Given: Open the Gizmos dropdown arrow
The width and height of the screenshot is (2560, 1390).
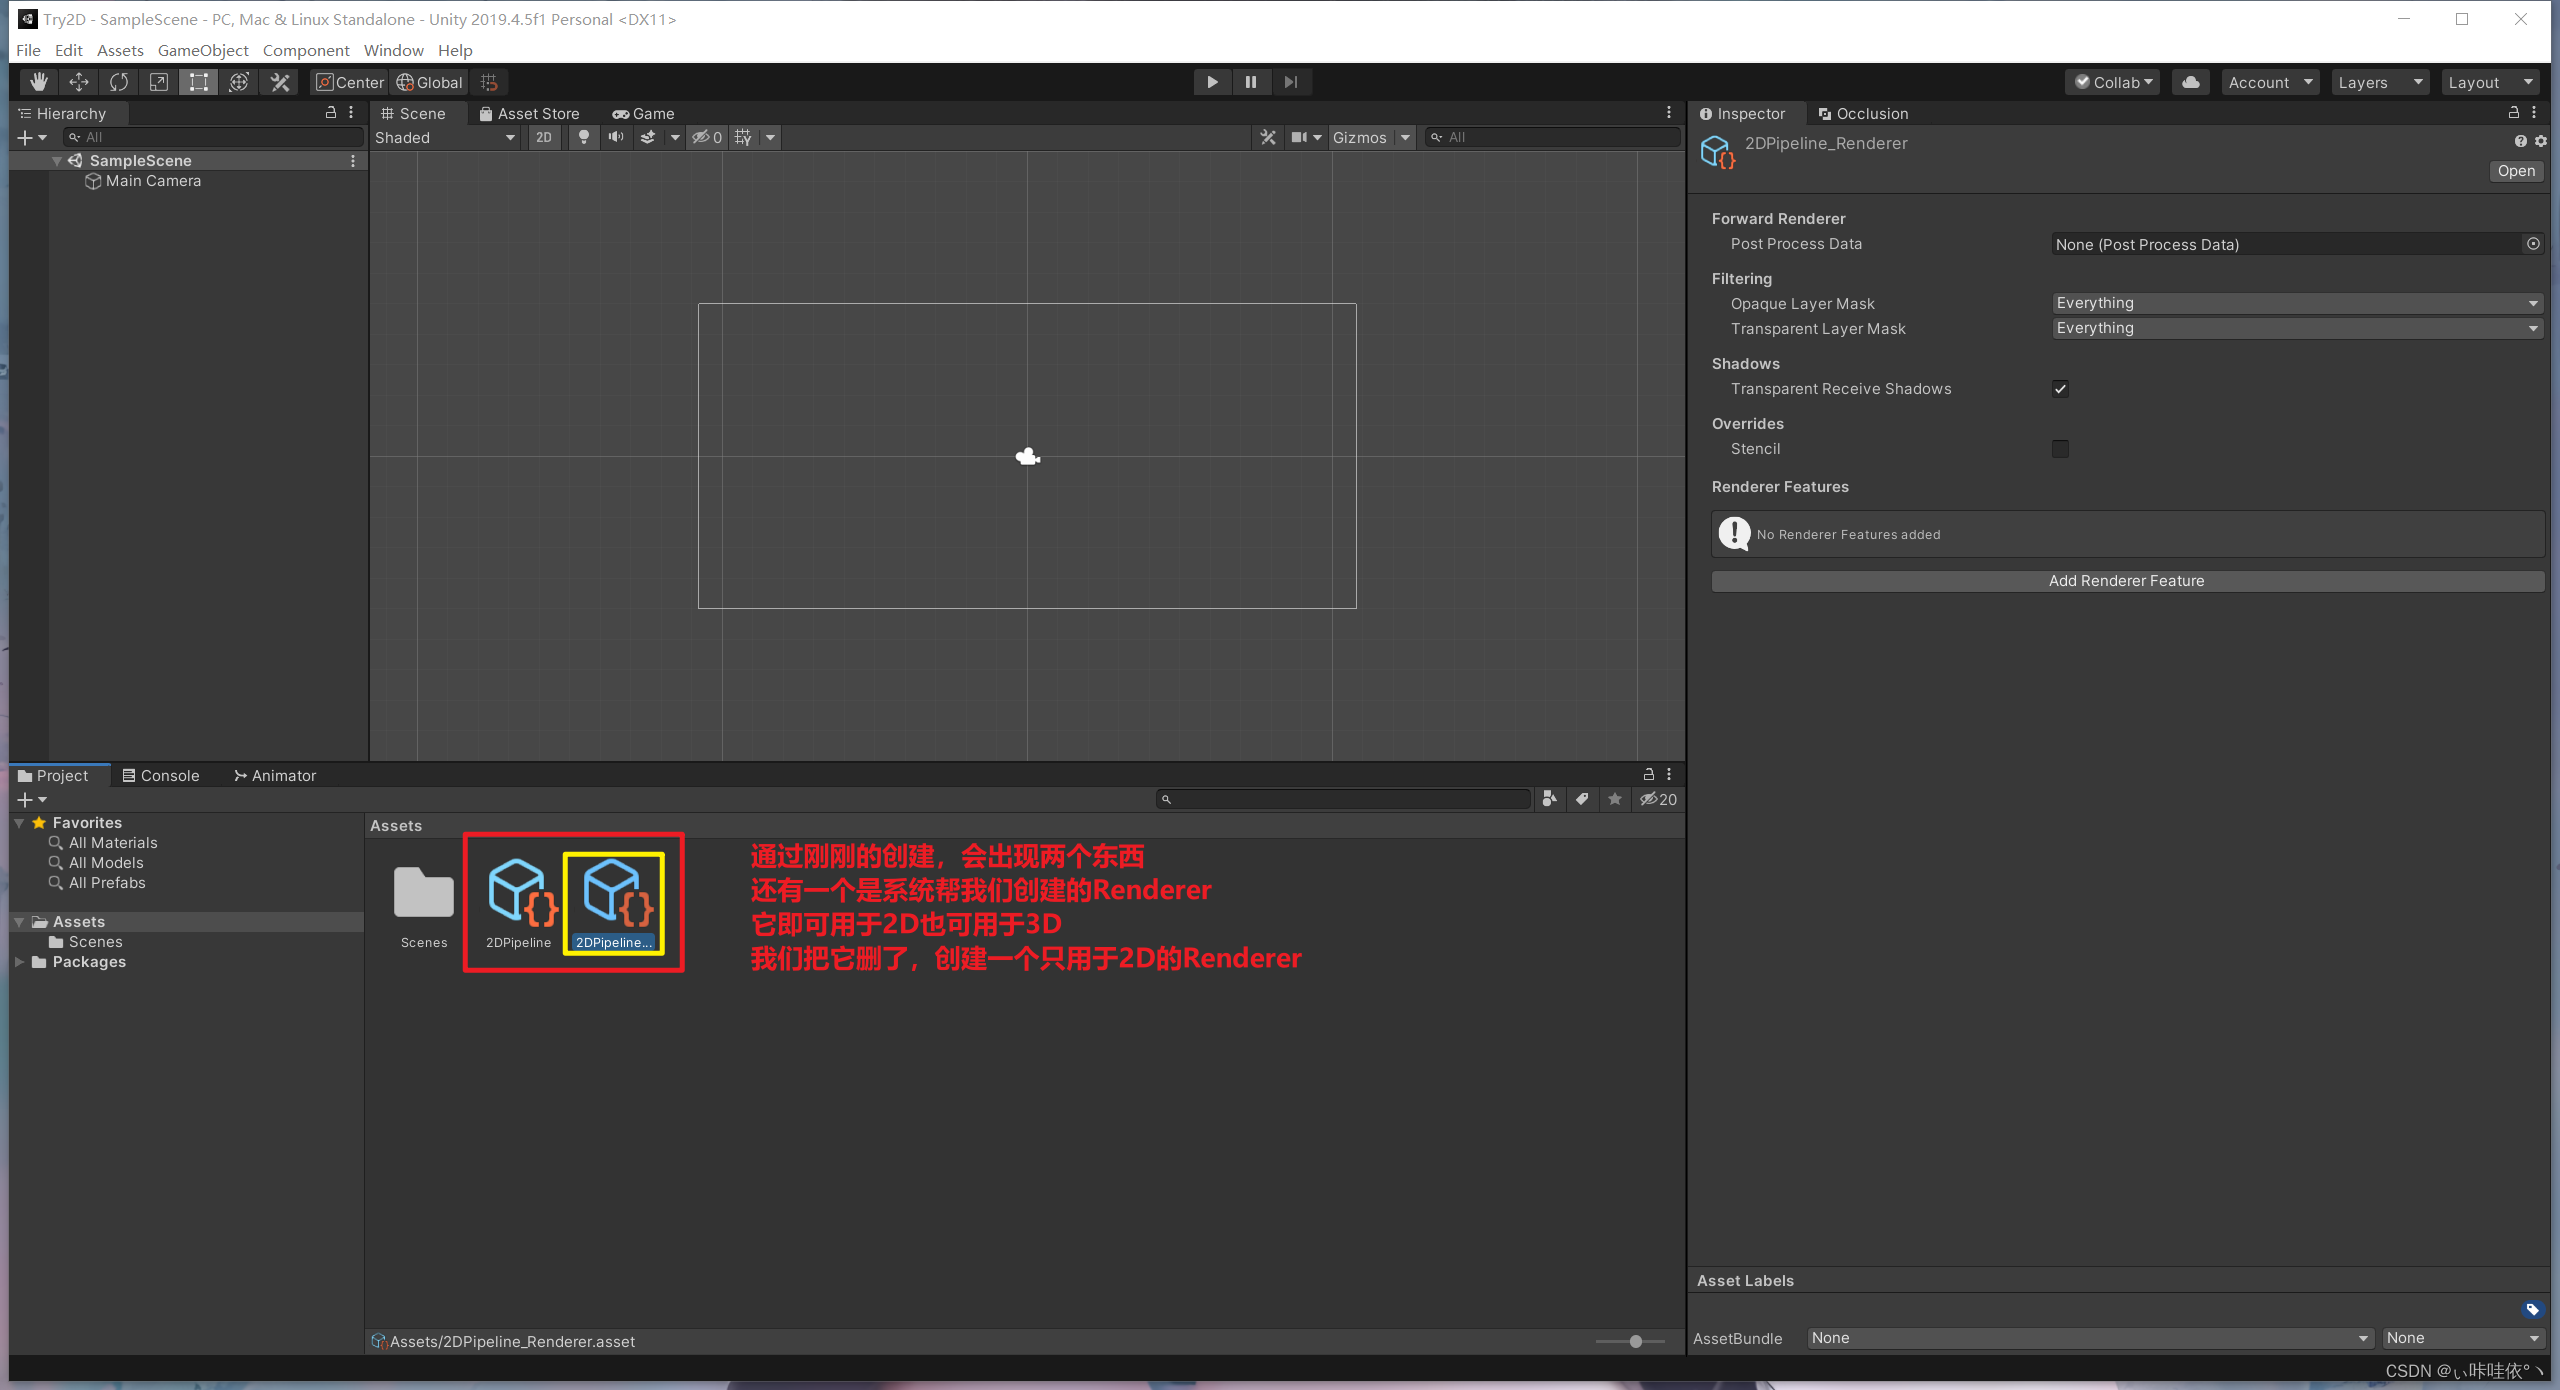Looking at the screenshot, I should tap(1405, 137).
